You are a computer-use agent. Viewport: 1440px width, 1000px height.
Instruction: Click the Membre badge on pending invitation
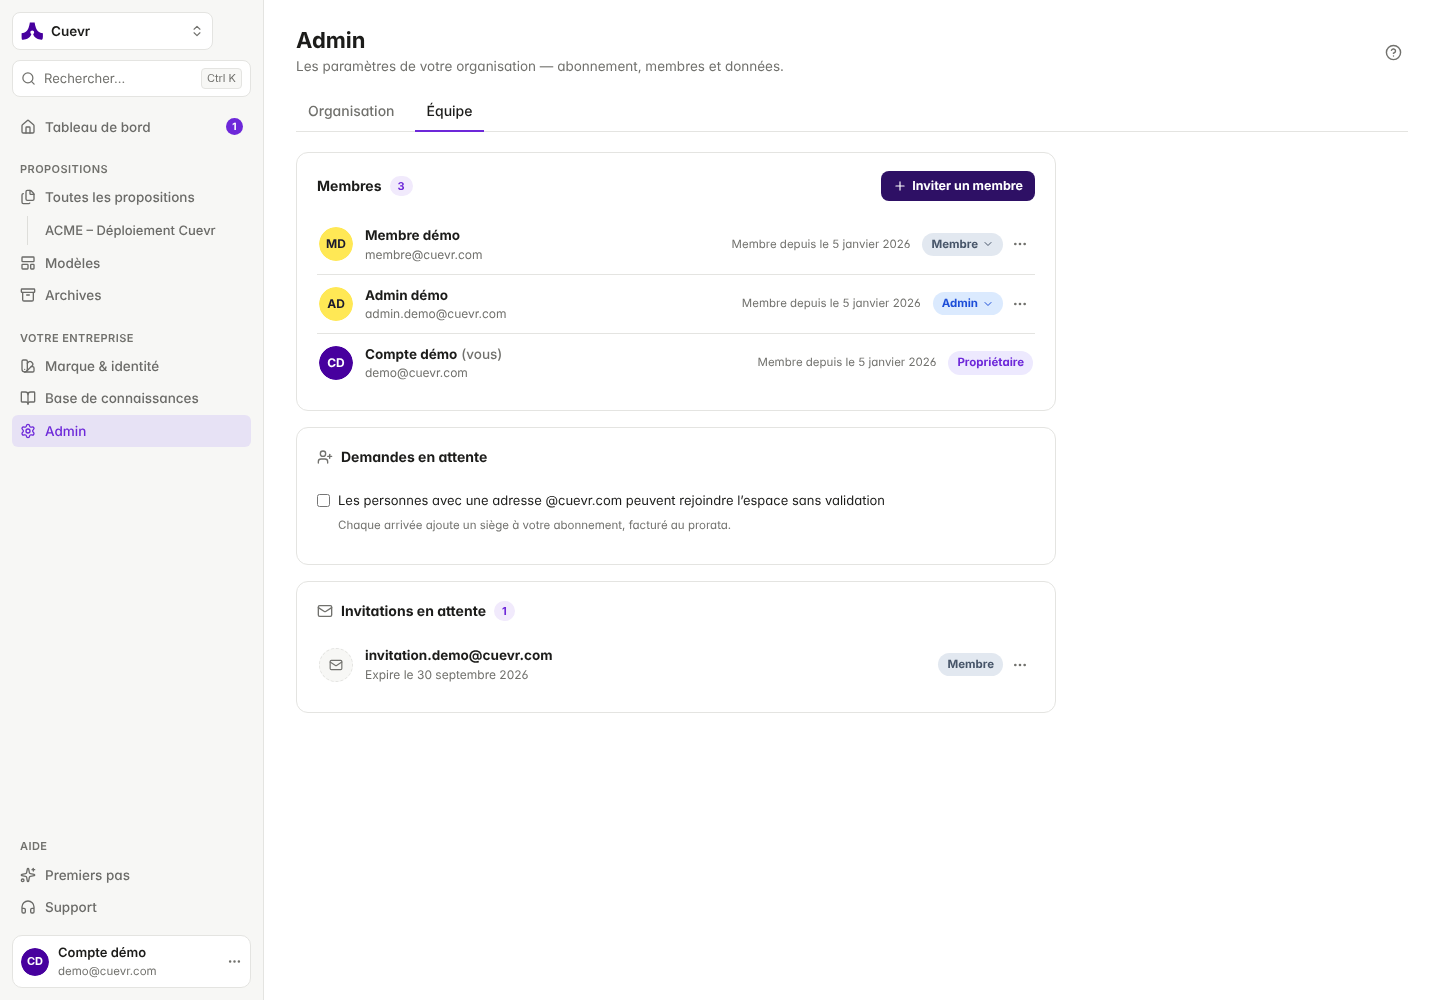click(x=970, y=664)
